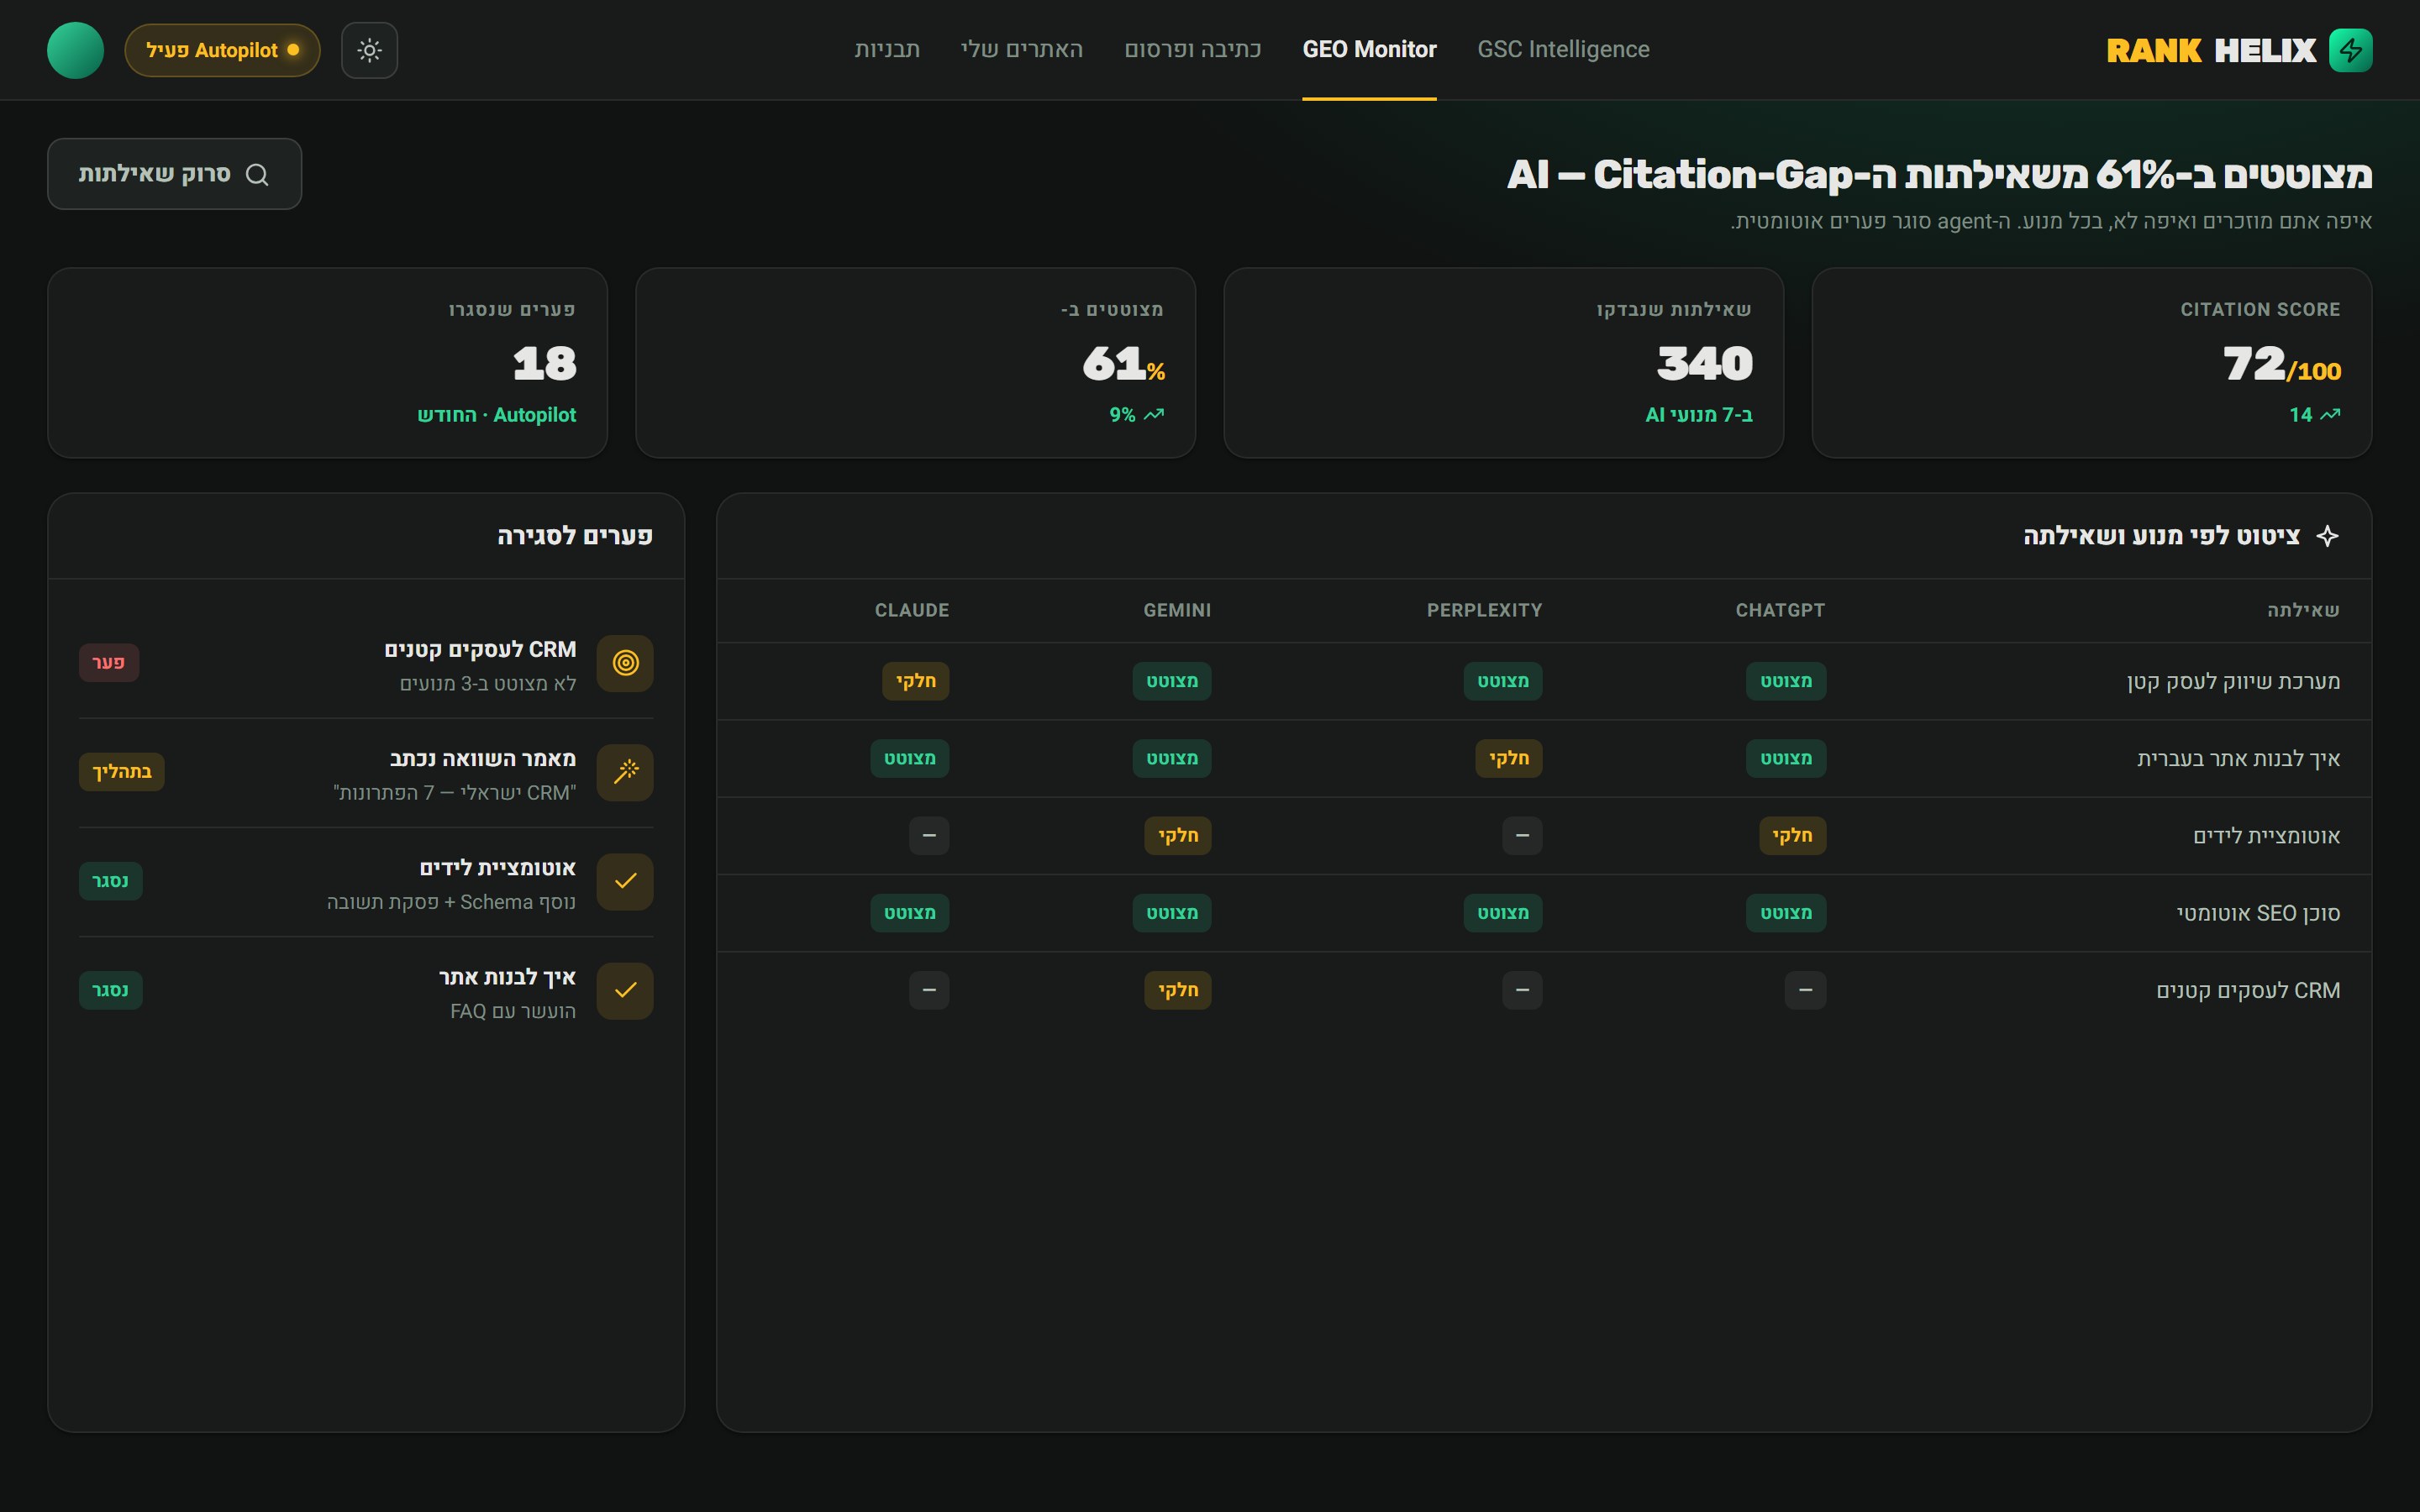Screen dimensions: 2420x1512
Task: Click the CLAUDE column header
Action: pos(912,610)
